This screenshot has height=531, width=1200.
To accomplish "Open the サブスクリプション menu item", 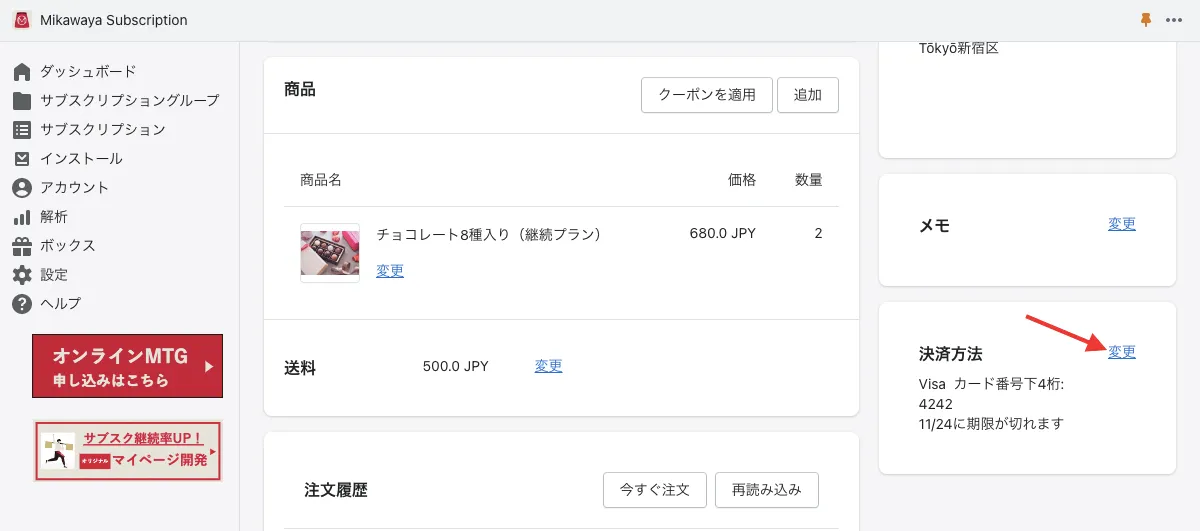I will point(103,130).
